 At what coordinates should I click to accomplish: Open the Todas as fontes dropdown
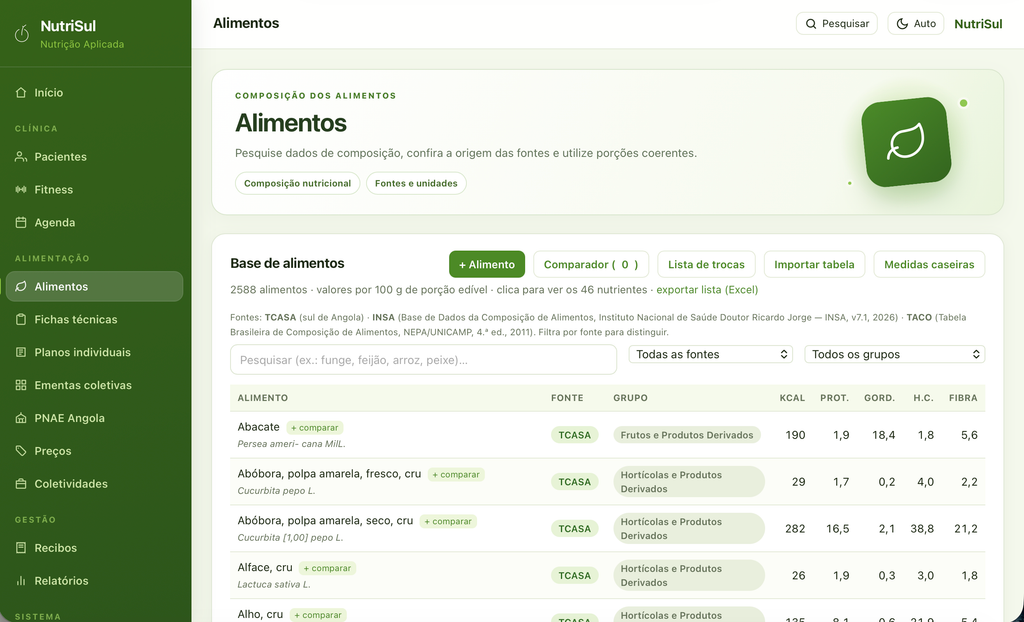pyautogui.click(x=711, y=354)
